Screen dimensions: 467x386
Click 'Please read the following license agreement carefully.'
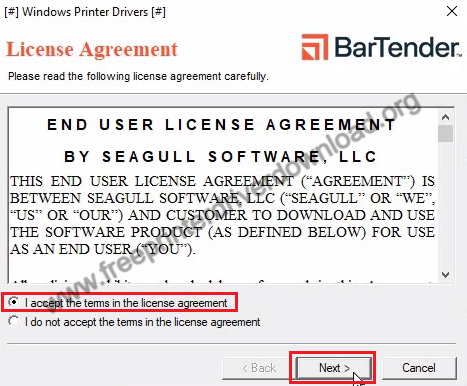coord(138,76)
